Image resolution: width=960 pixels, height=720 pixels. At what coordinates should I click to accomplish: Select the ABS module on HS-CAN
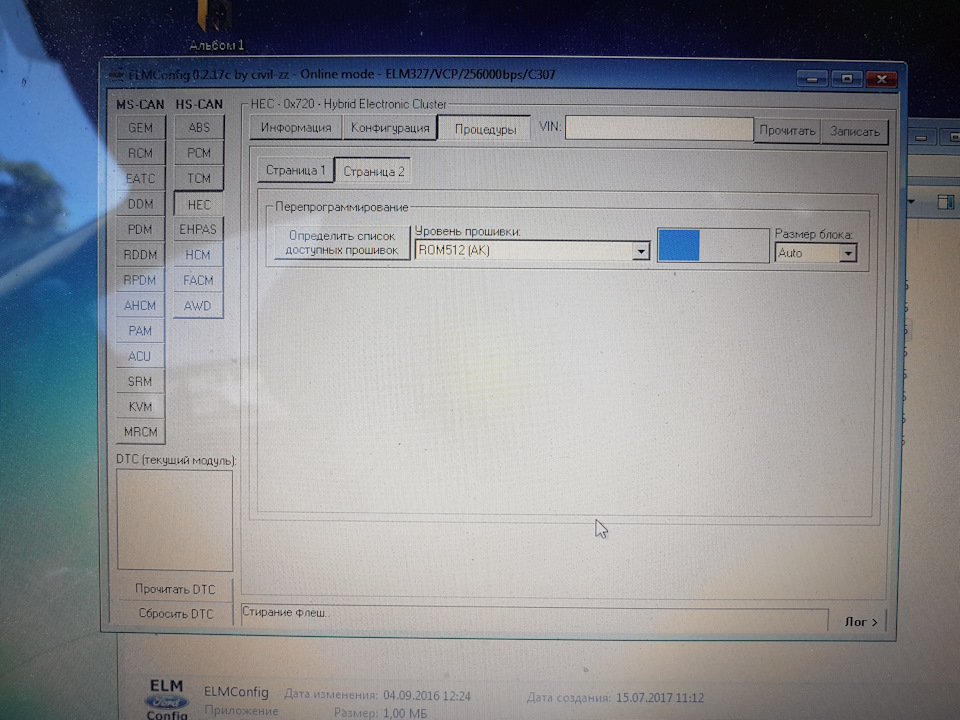(199, 128)
